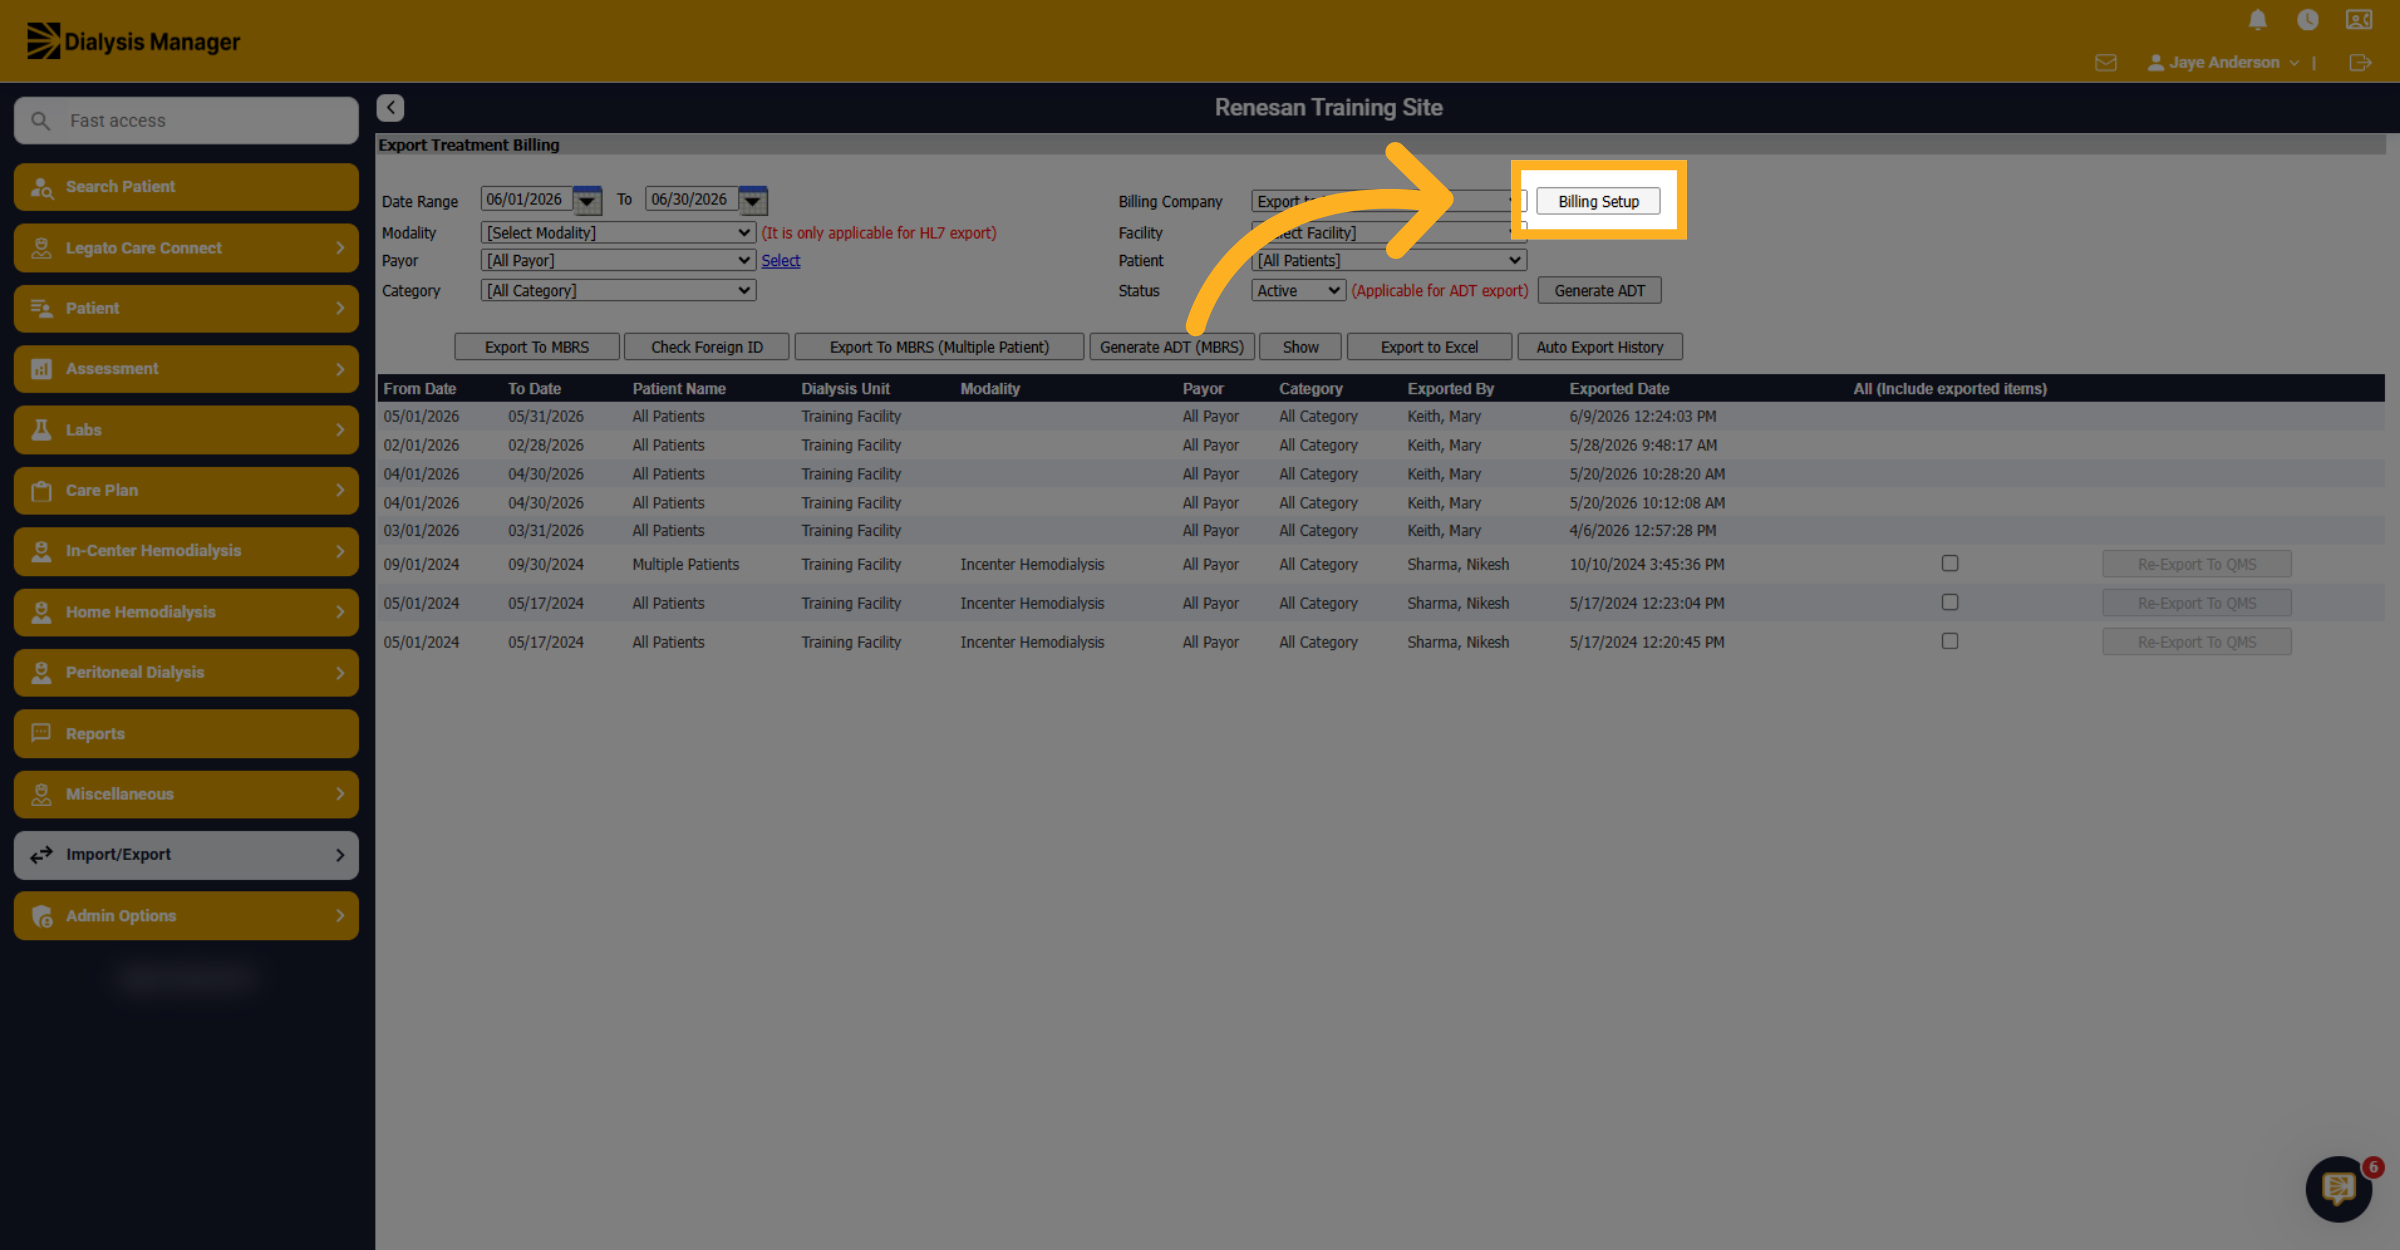Click the Show button
The height and width of the screenshot is (1250, 2400).
1300,347
